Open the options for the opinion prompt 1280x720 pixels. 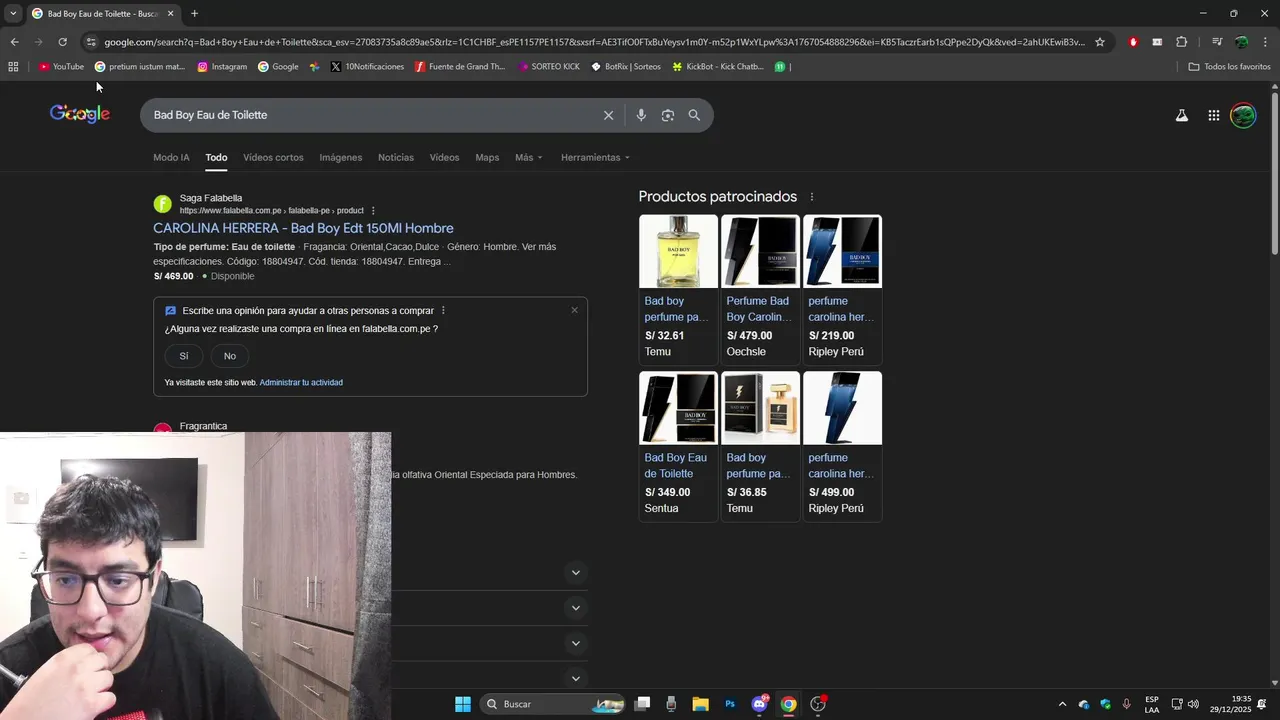443,311
